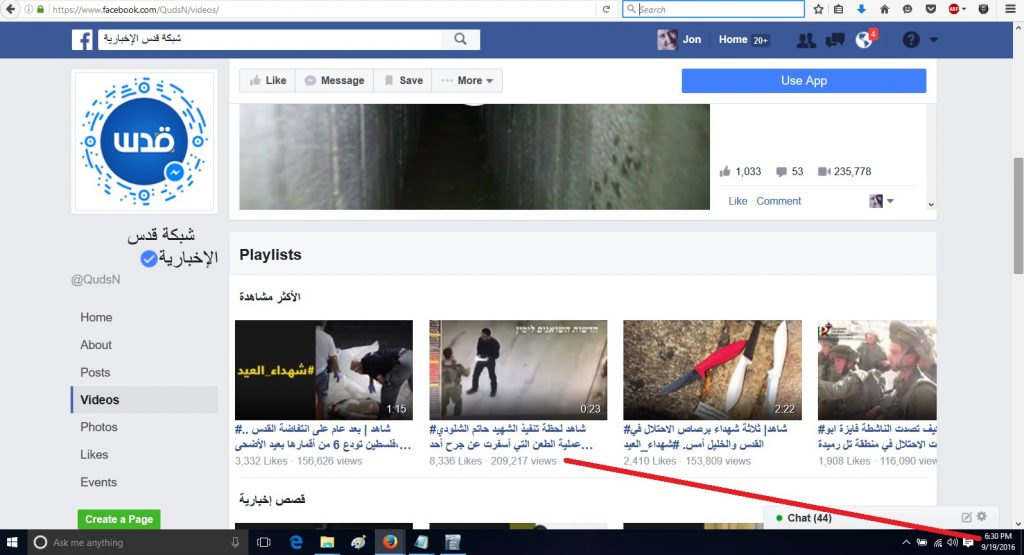Image resolution: width=1024 pixels, height=555 pixels.
Task: Open Photos in page sidebar
Action: pyautogui.click(x=99, y=427)
